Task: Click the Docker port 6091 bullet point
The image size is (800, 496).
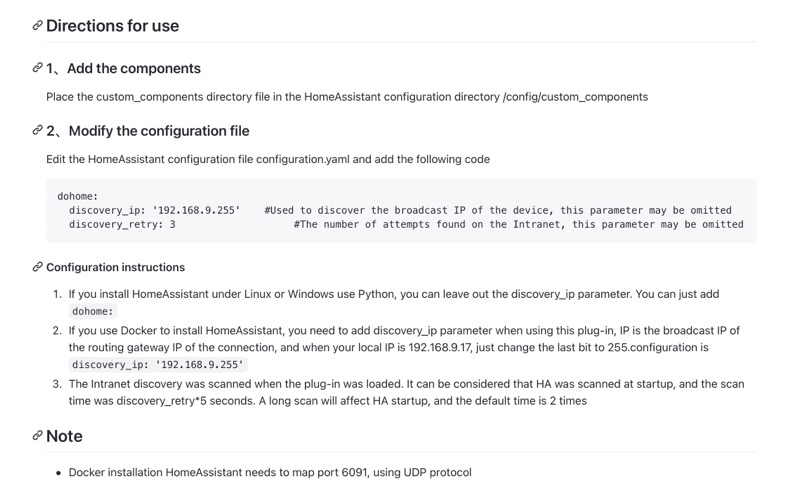Action: [x=270, y=473]
